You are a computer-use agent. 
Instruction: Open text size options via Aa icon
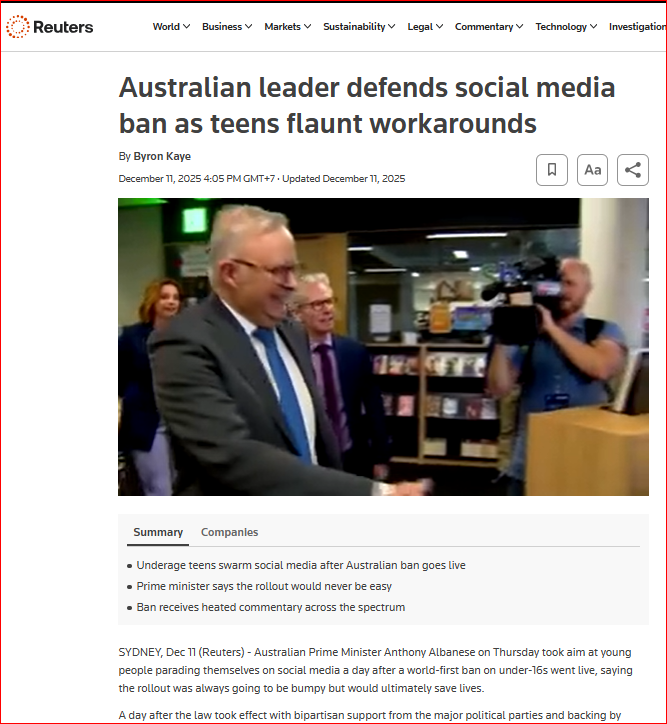pyautogui.click(x=592, y=170)
